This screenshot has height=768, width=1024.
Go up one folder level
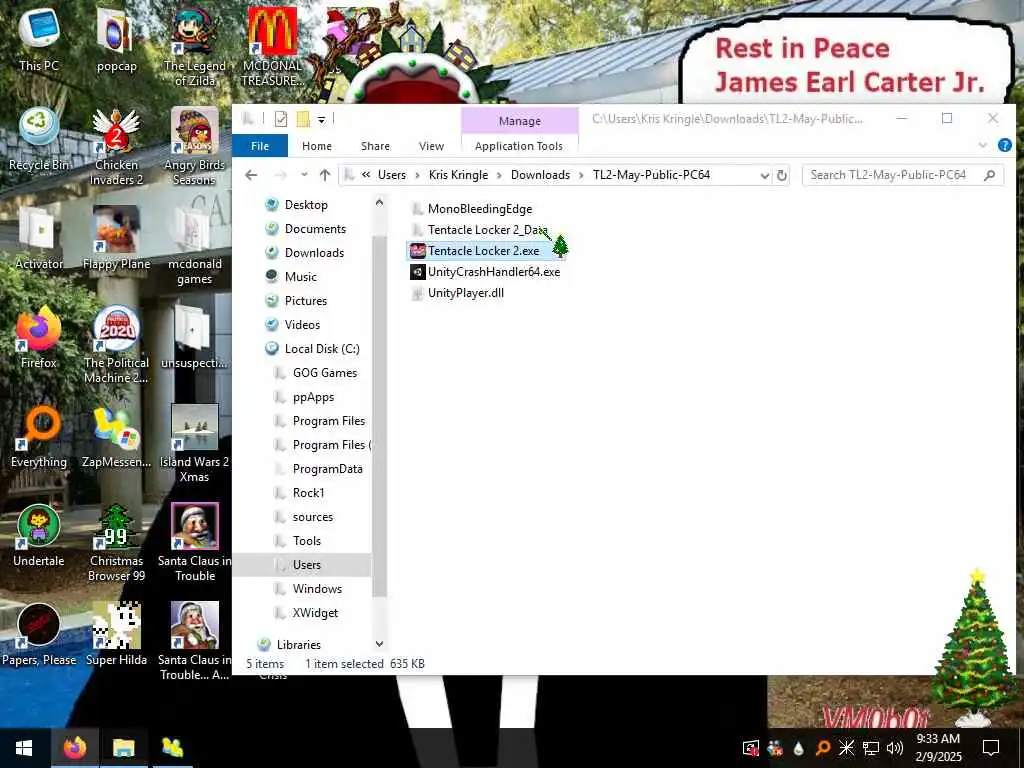pos(325,175)
